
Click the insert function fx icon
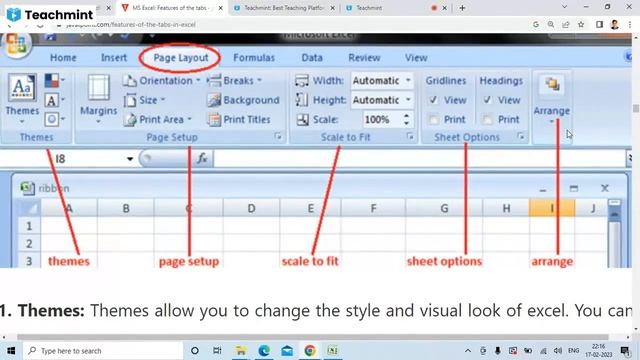202,158
